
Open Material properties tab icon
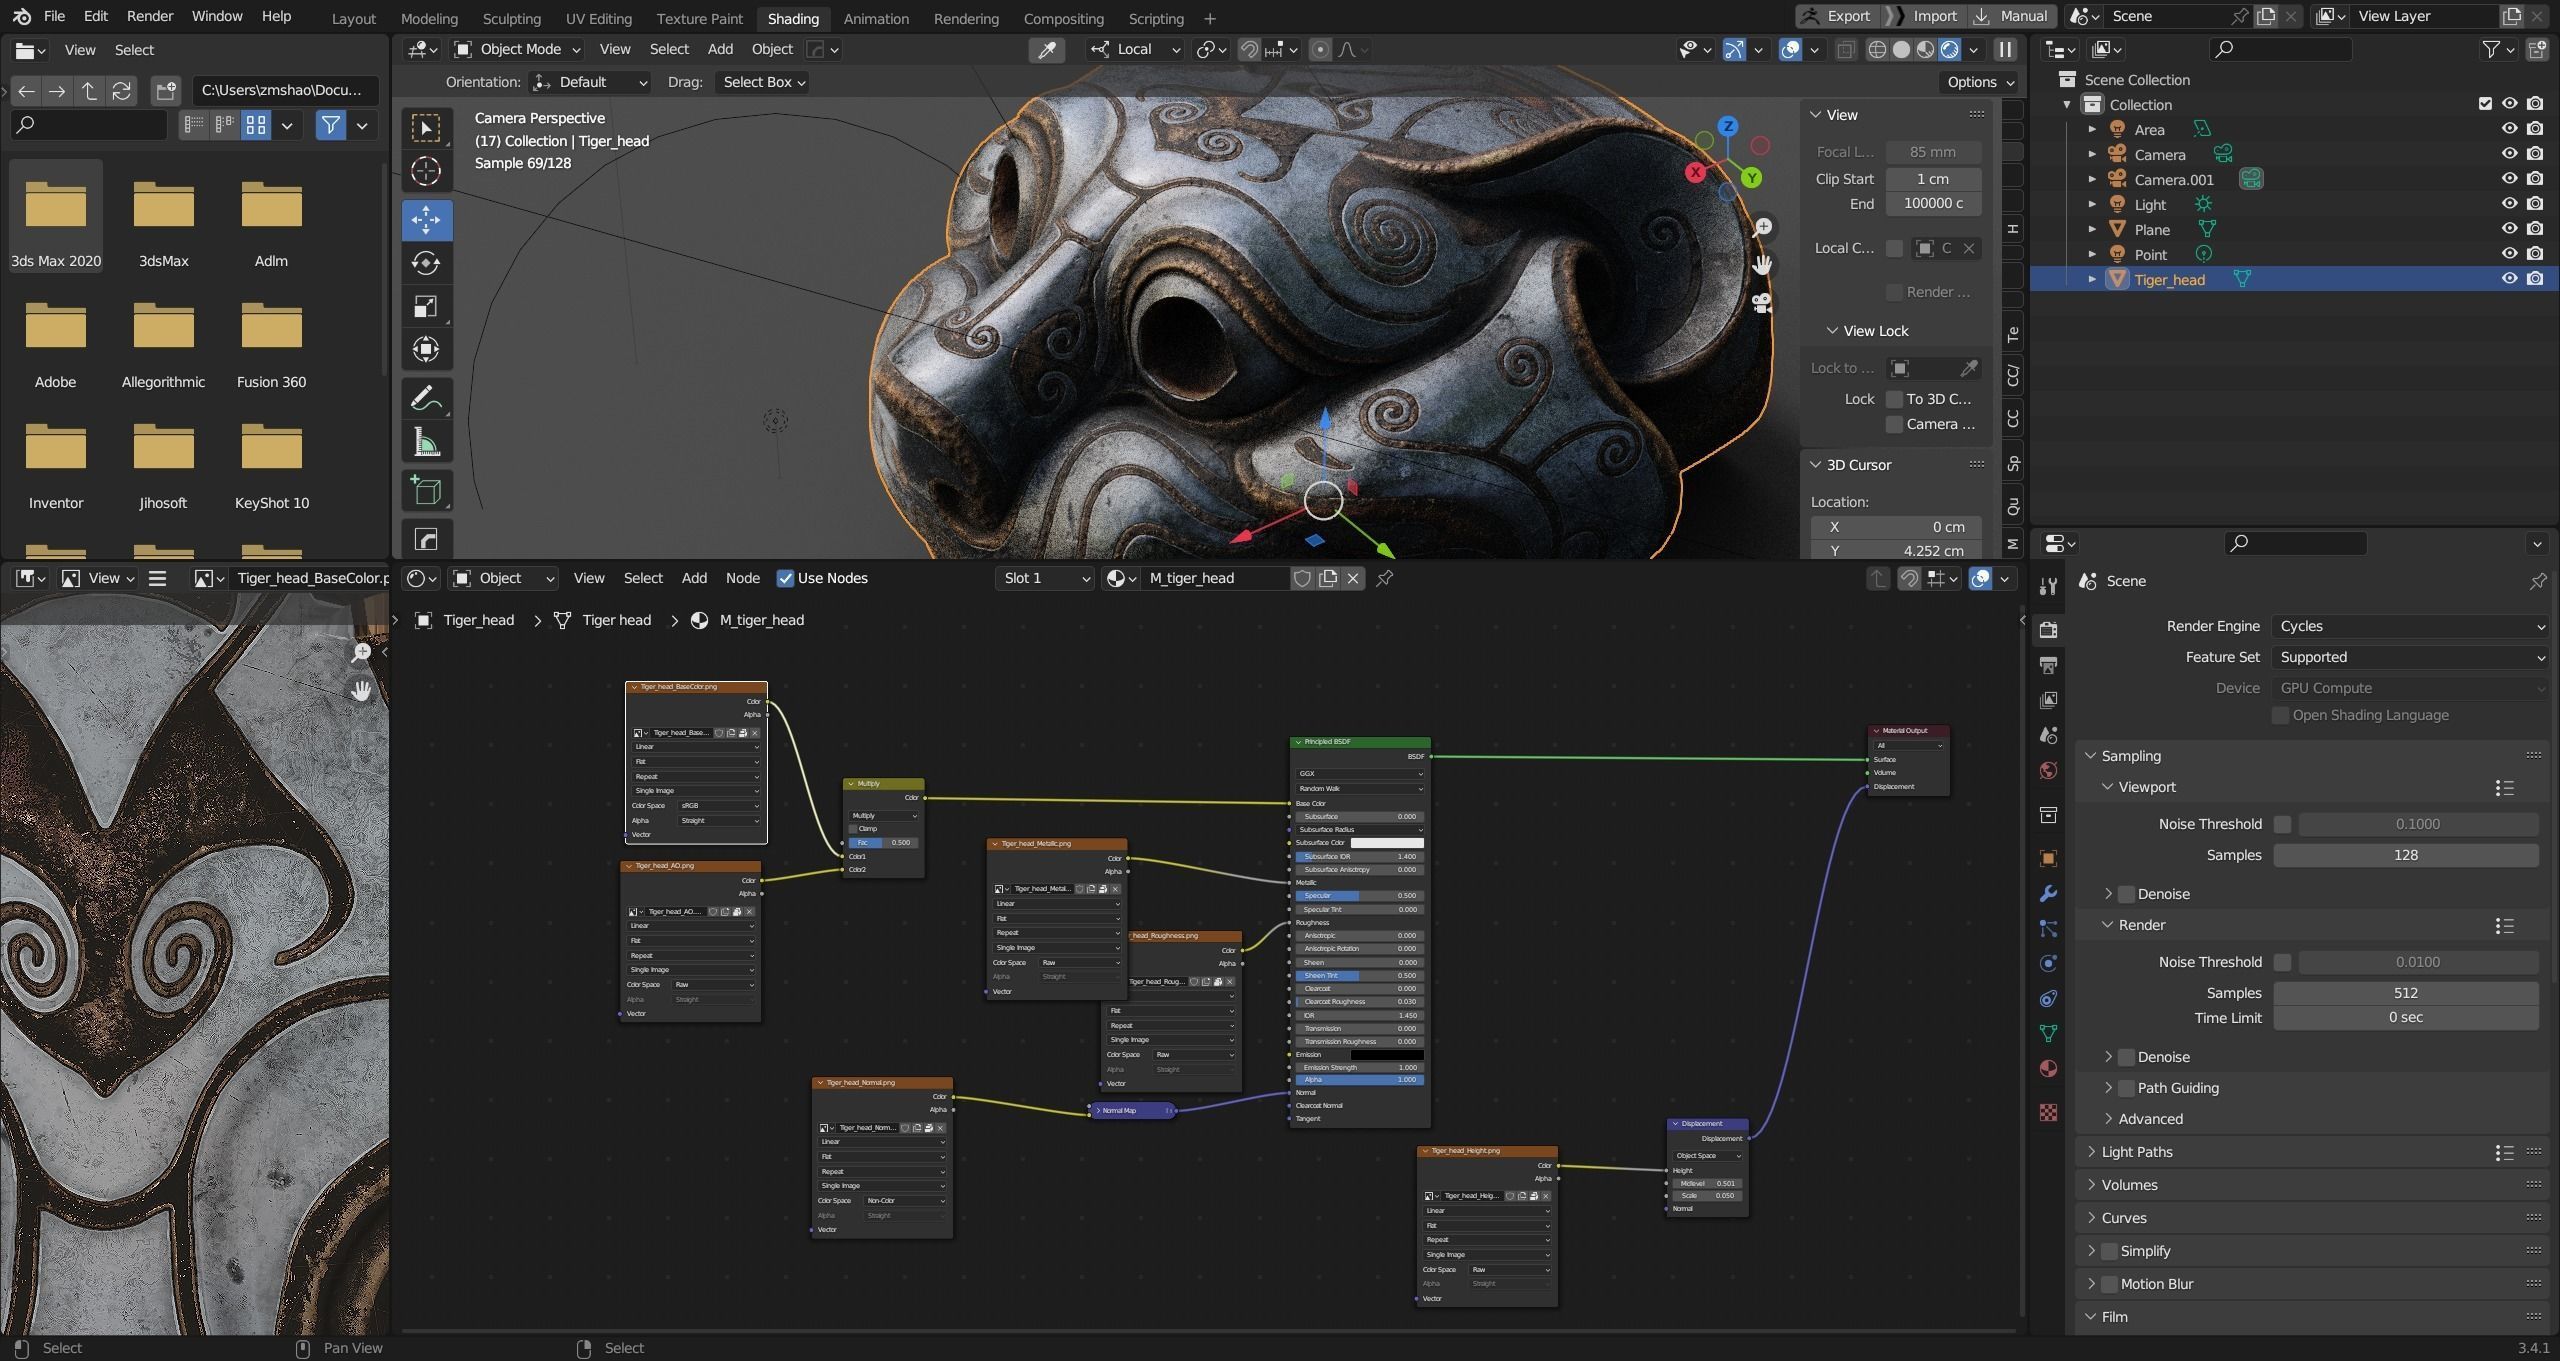point(2048,1068)
